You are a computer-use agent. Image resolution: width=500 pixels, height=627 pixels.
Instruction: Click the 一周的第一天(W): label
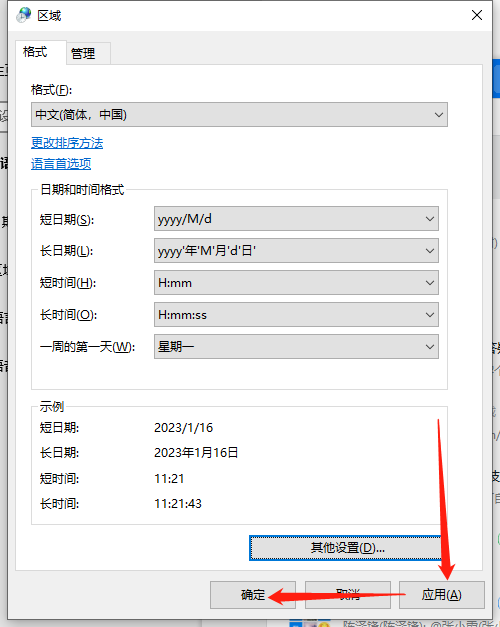pos(87,347)
